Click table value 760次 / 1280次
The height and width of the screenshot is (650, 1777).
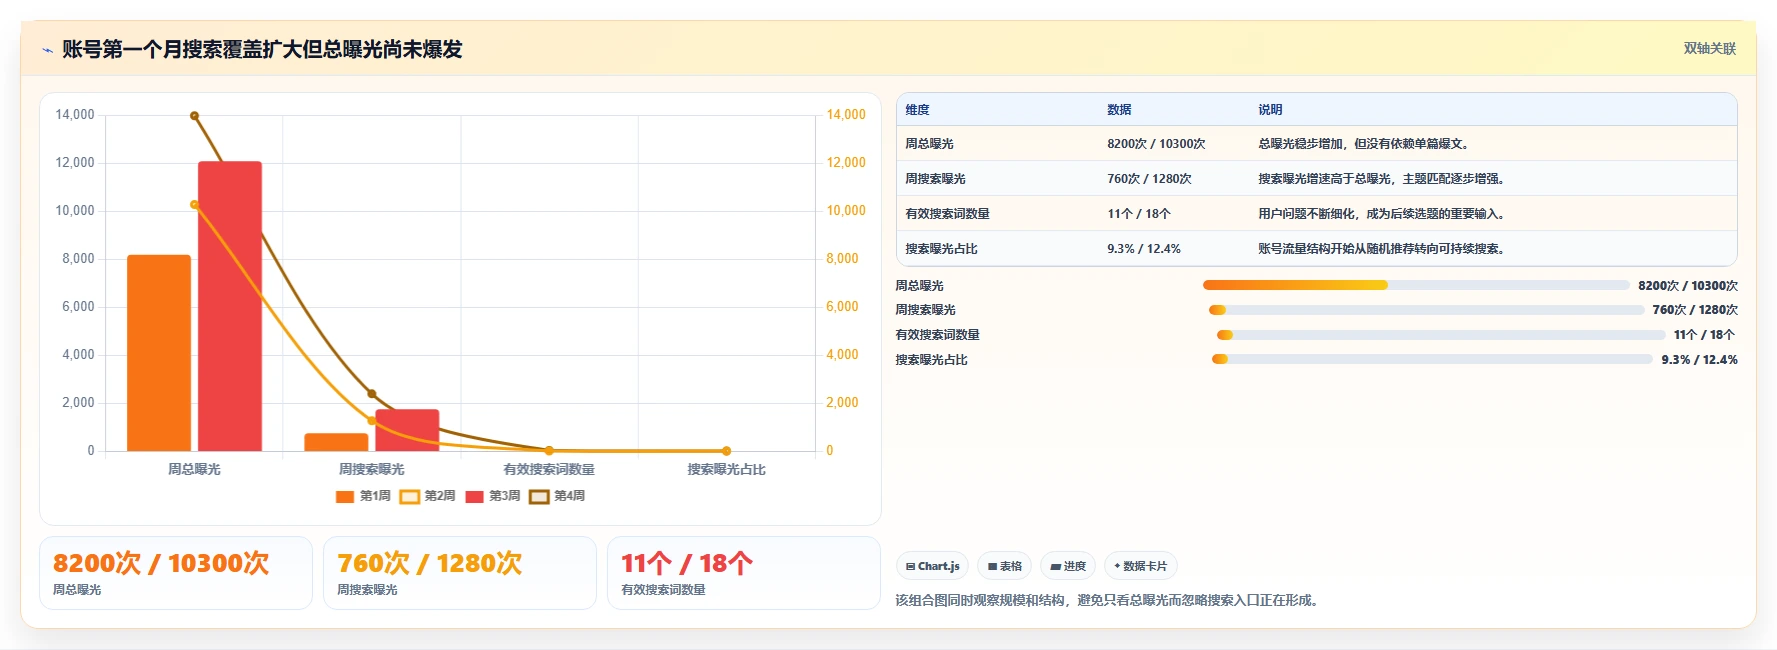coord(1149,179)
